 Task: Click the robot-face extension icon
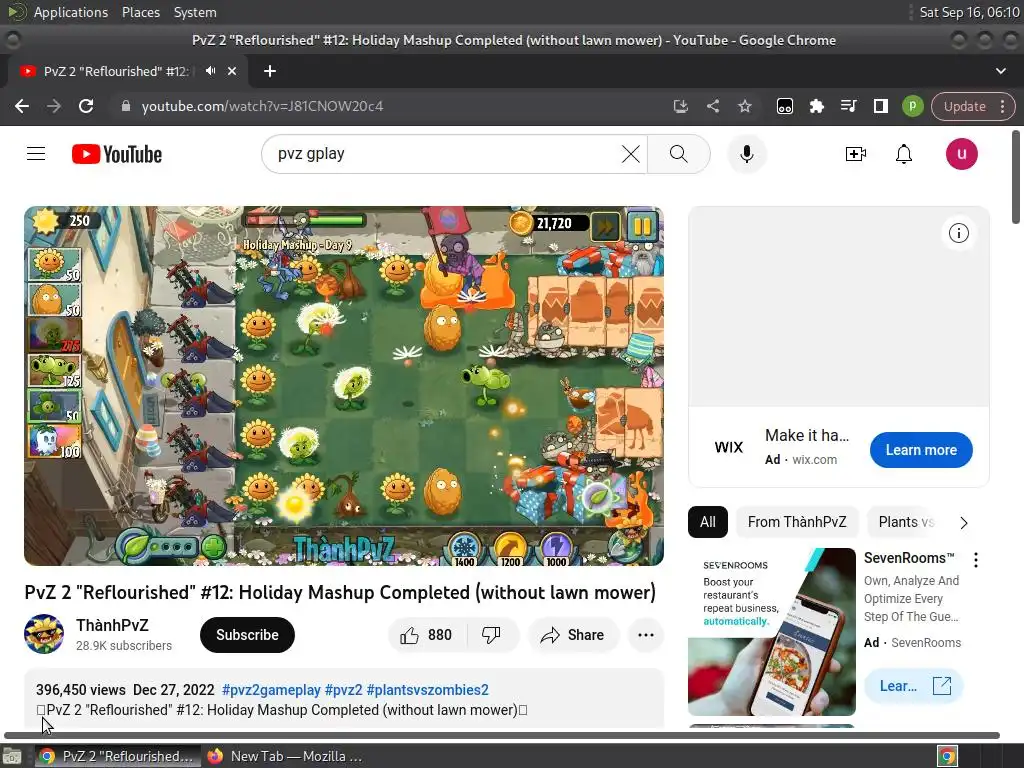click(x=784, y=106)
